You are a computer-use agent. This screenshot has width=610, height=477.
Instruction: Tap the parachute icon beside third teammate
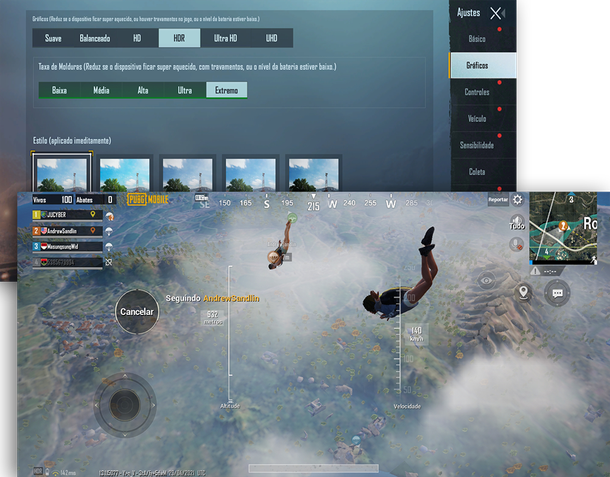coord(109,247)
